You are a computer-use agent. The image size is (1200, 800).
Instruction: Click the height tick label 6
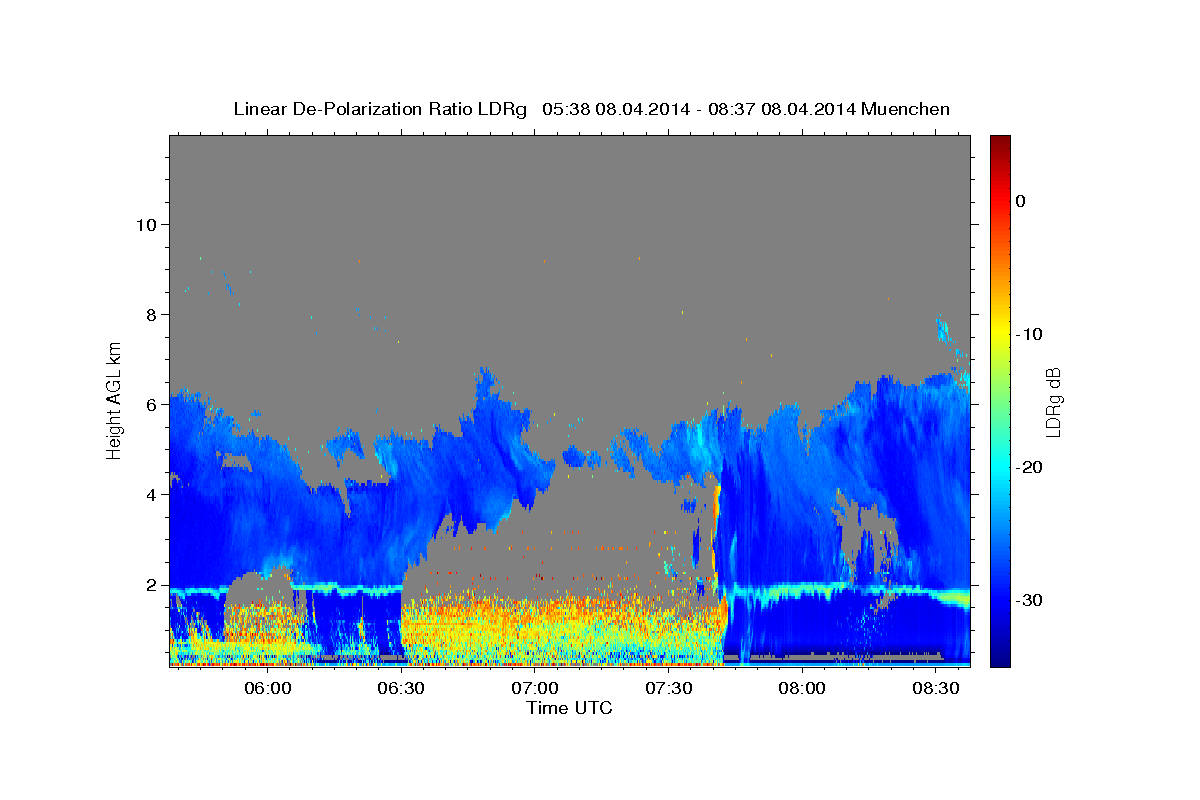[x=151, y=405]
